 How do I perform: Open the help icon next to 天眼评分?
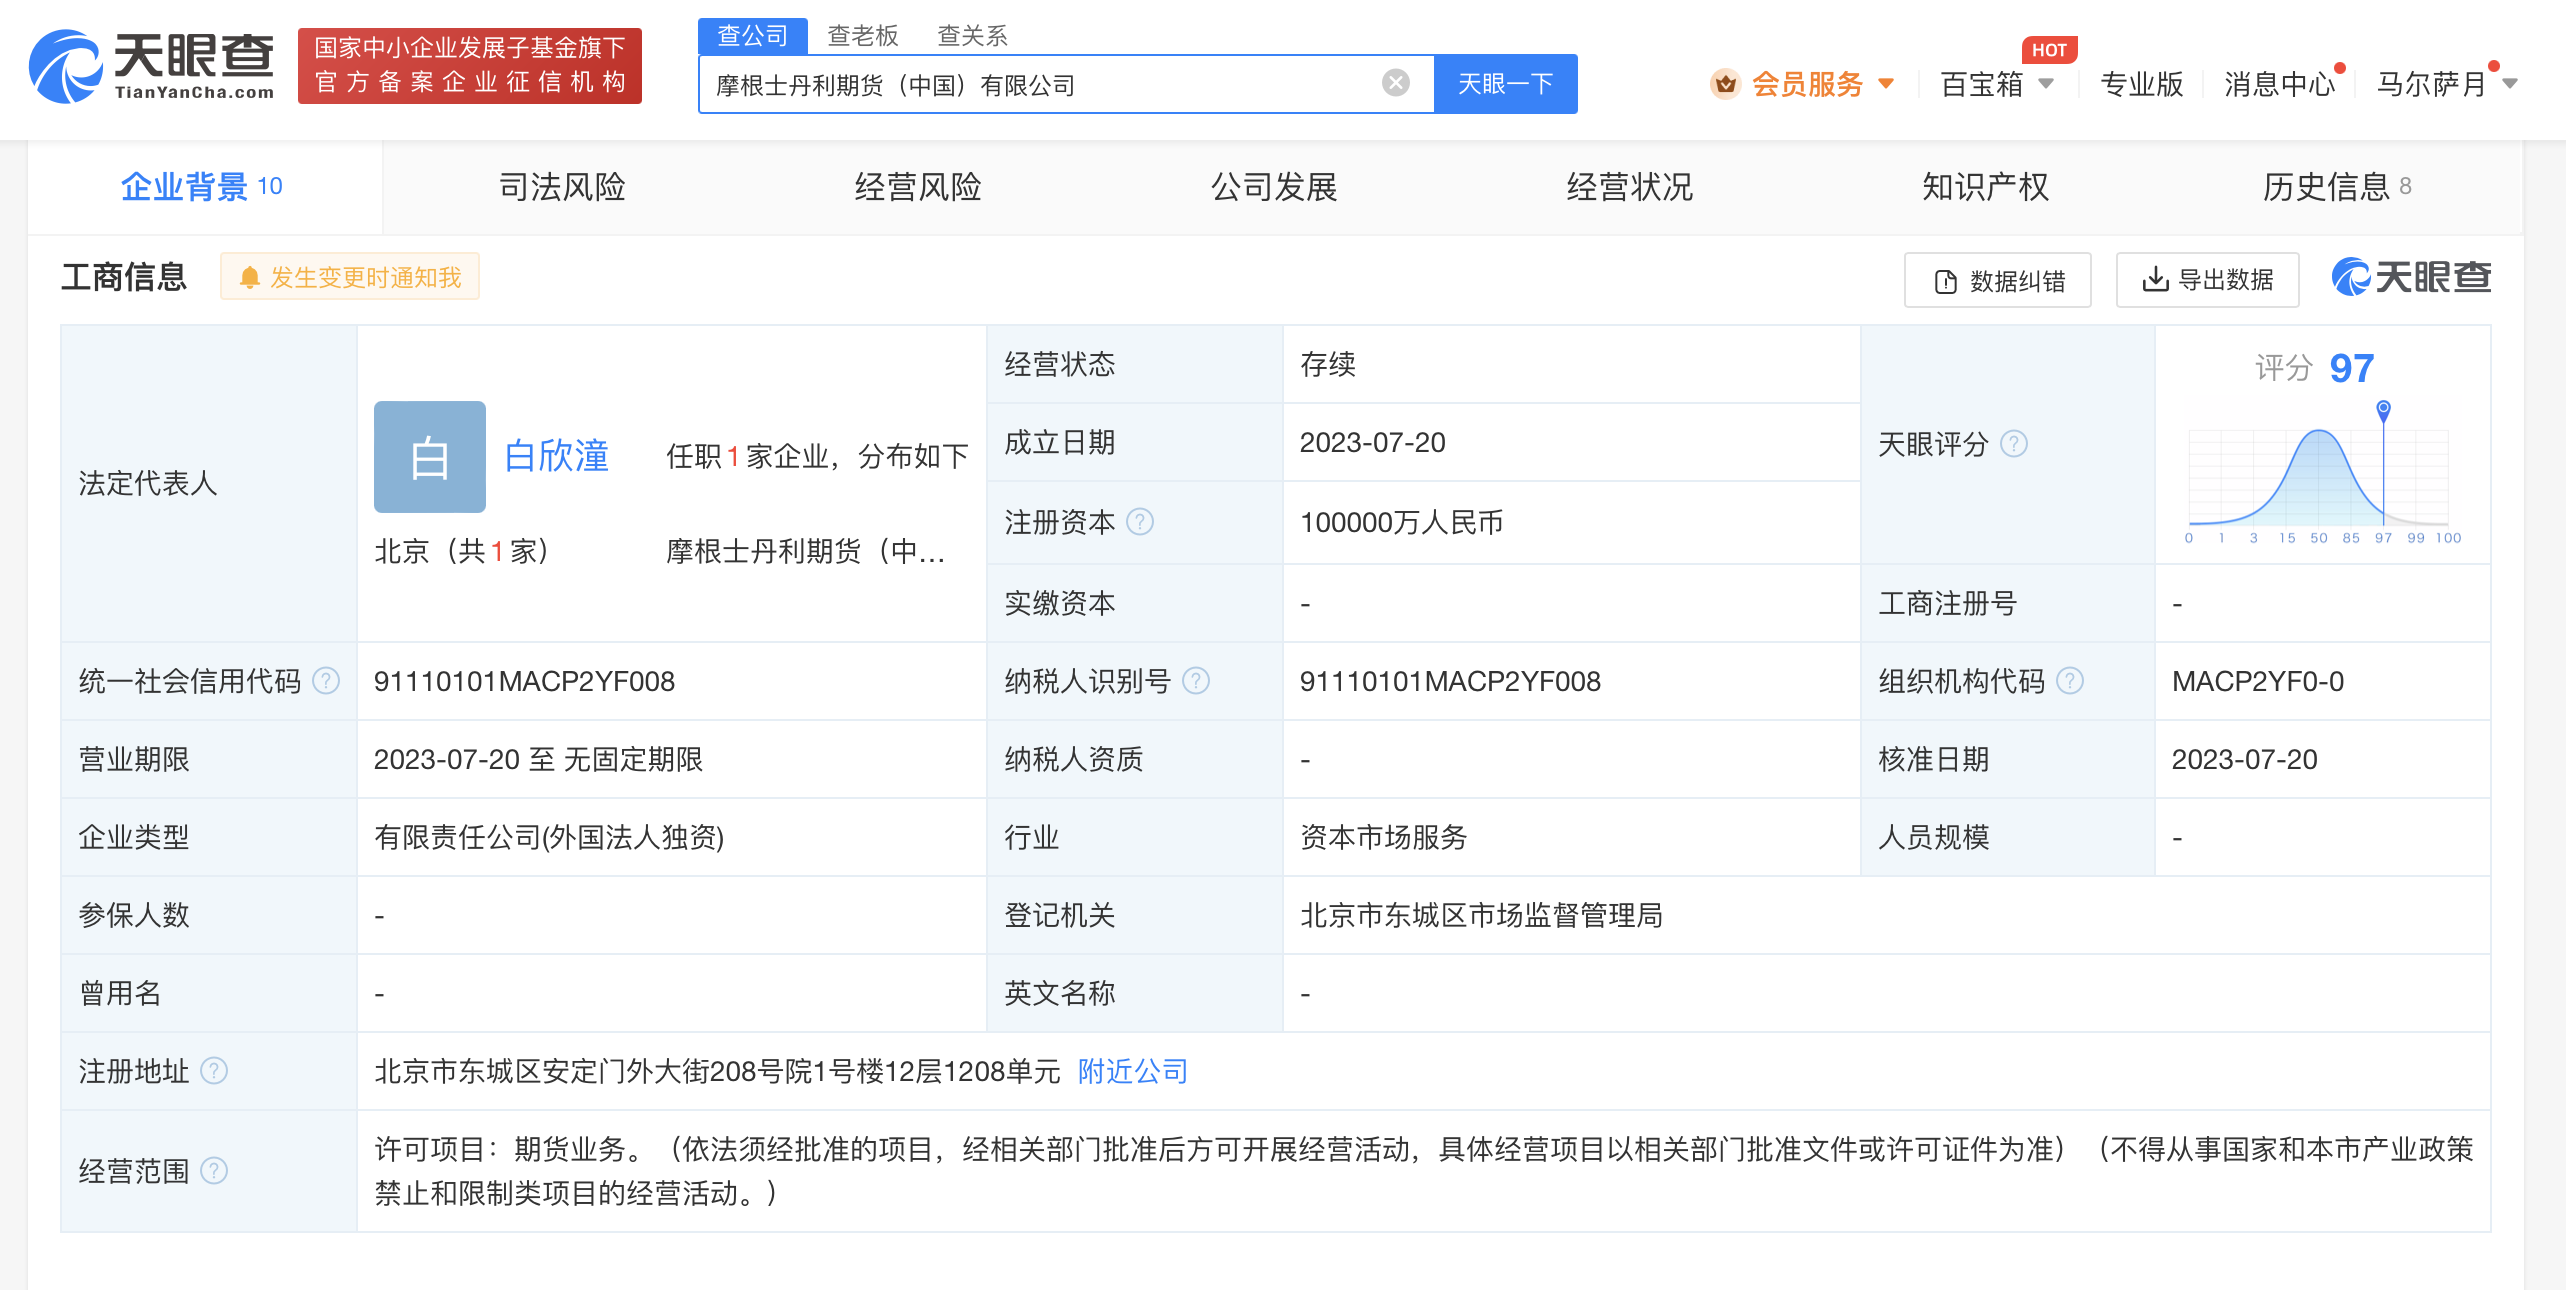pyautogui.click(x=2015, y=445)
